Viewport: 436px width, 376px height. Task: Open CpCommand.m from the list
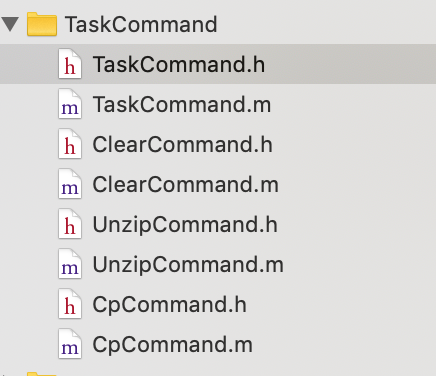(x=172, y=344)
